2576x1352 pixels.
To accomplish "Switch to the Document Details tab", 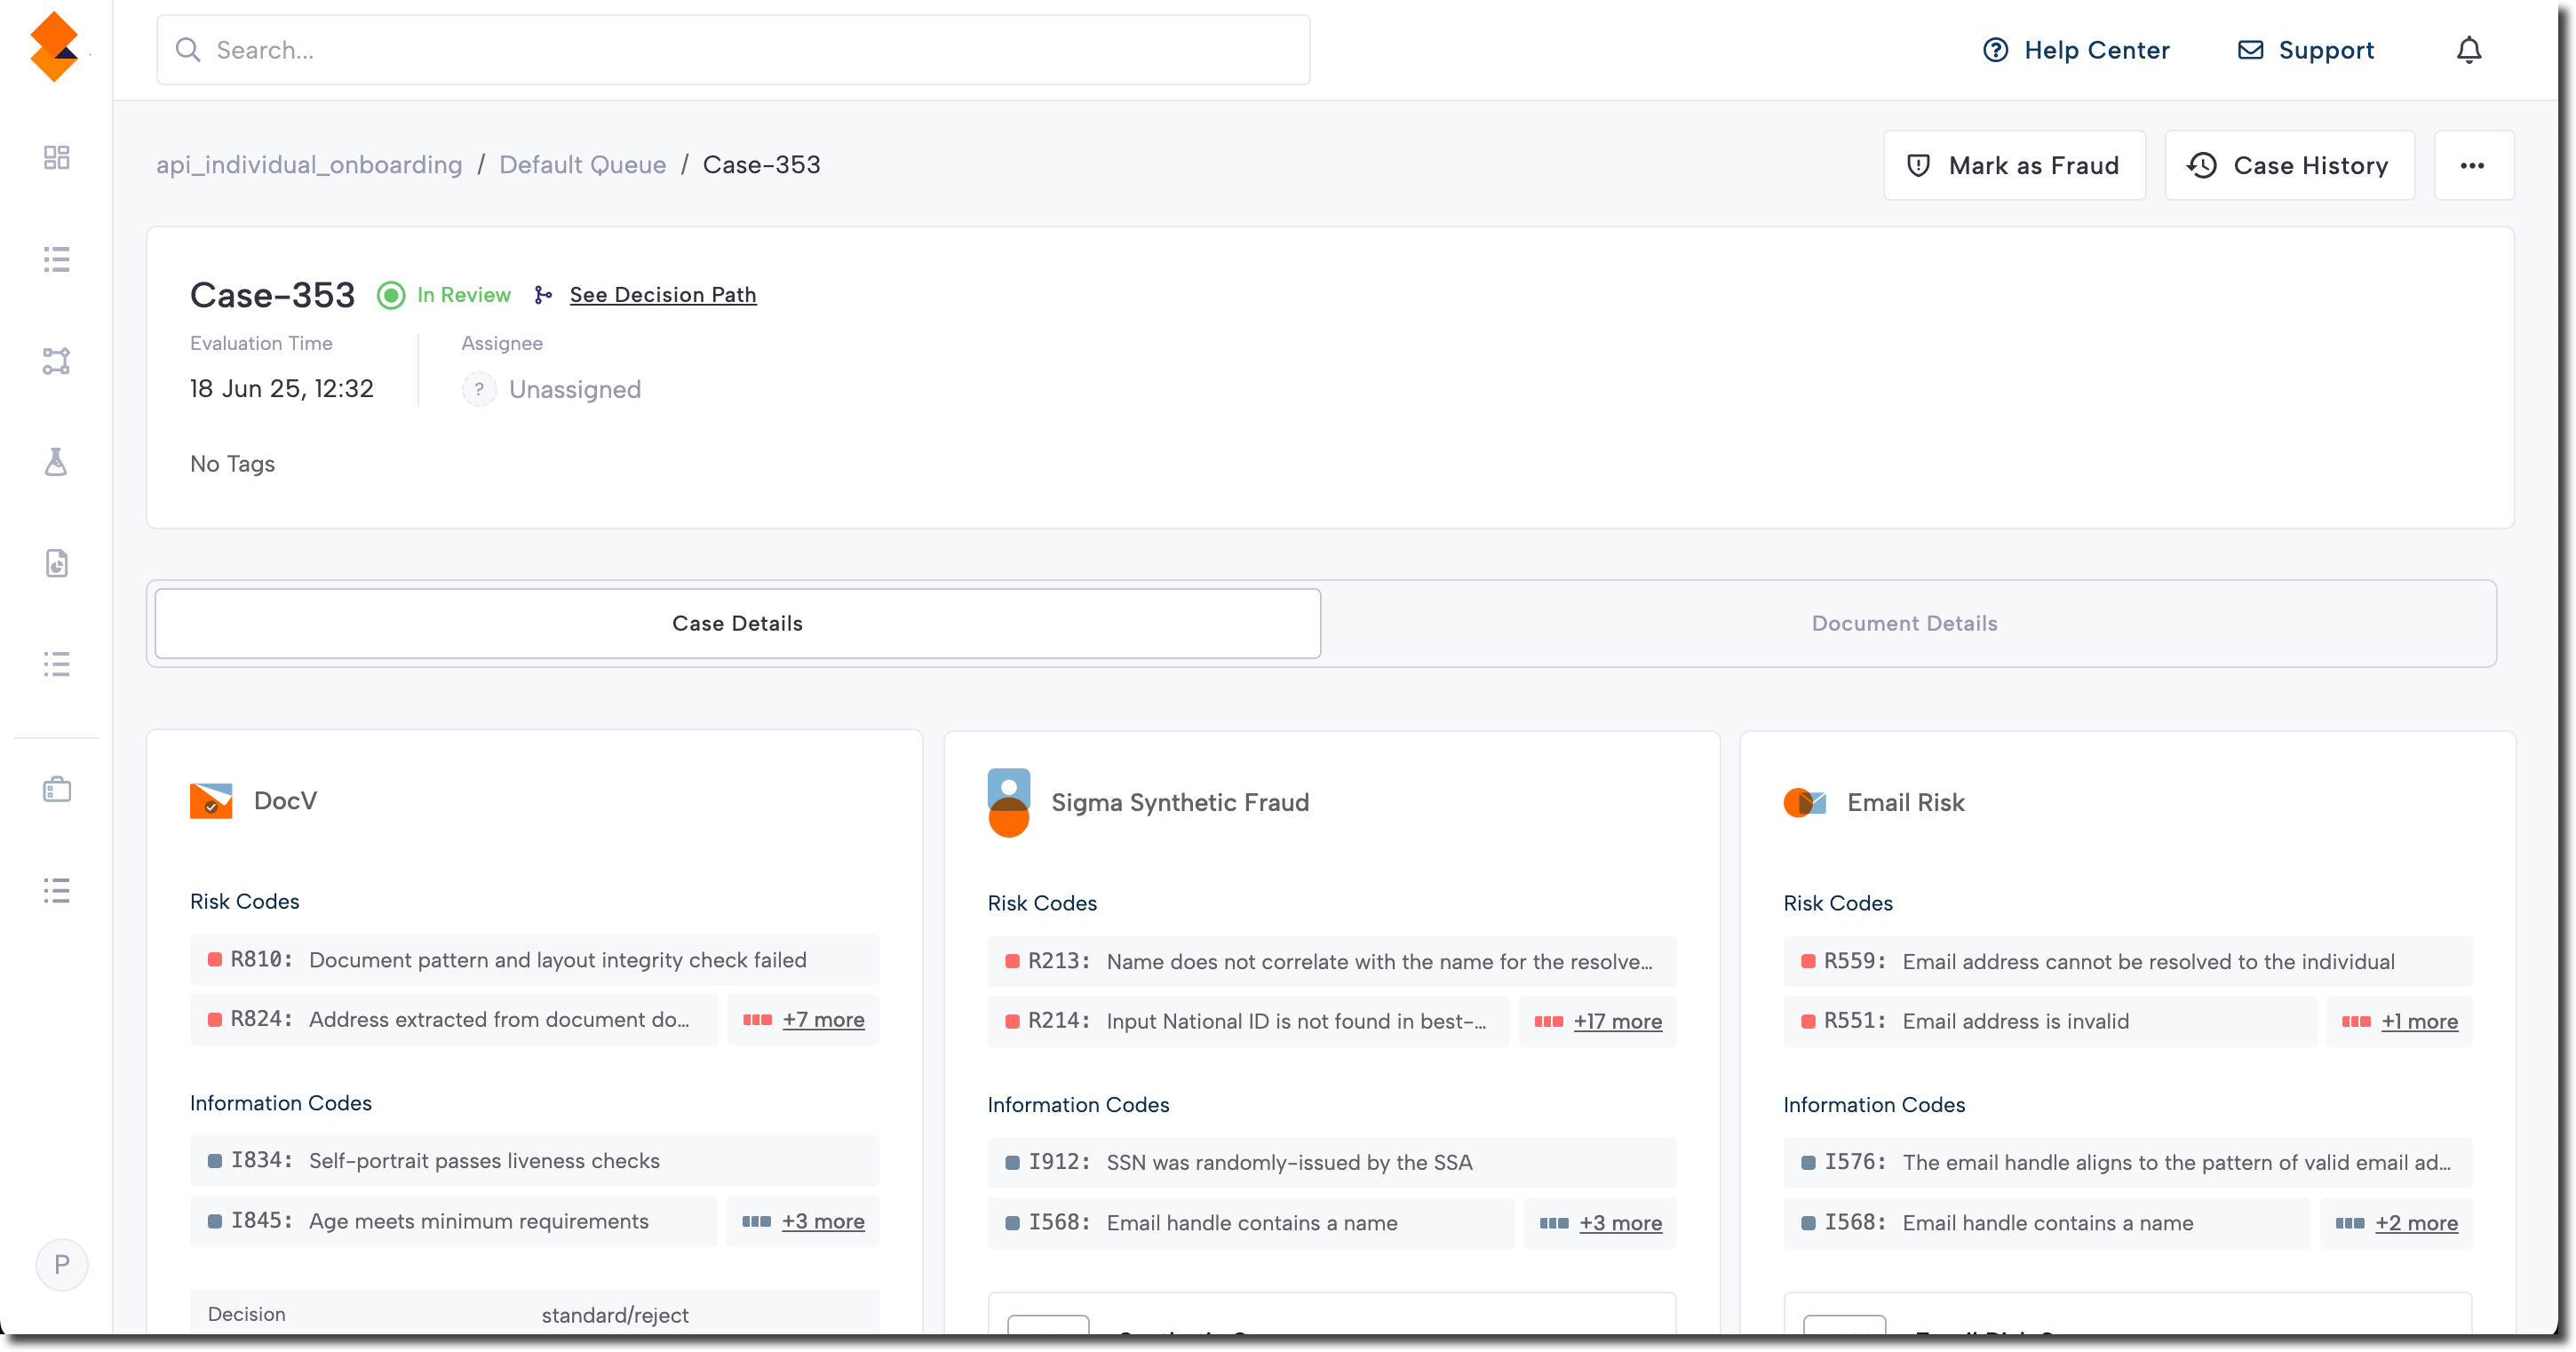I will [x=1904, y=623].
